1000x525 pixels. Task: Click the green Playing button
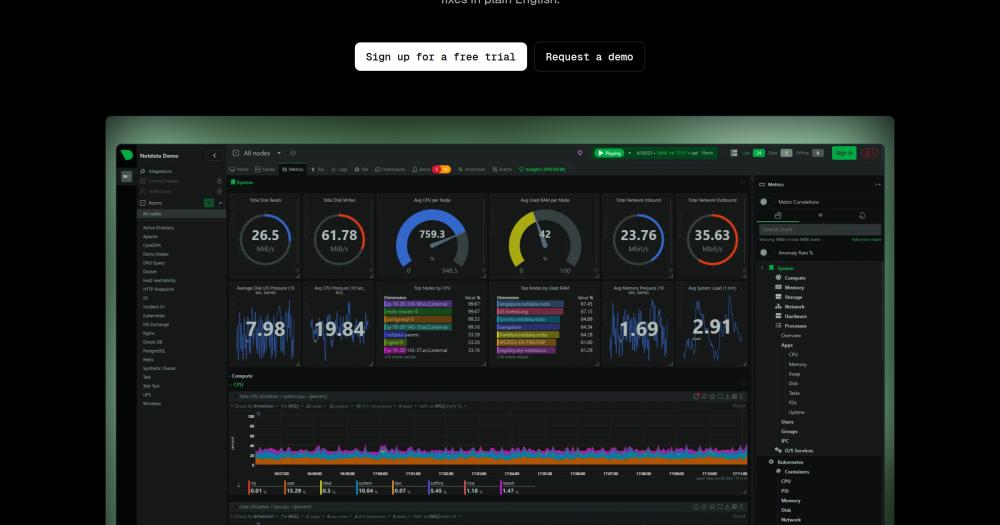609,153
